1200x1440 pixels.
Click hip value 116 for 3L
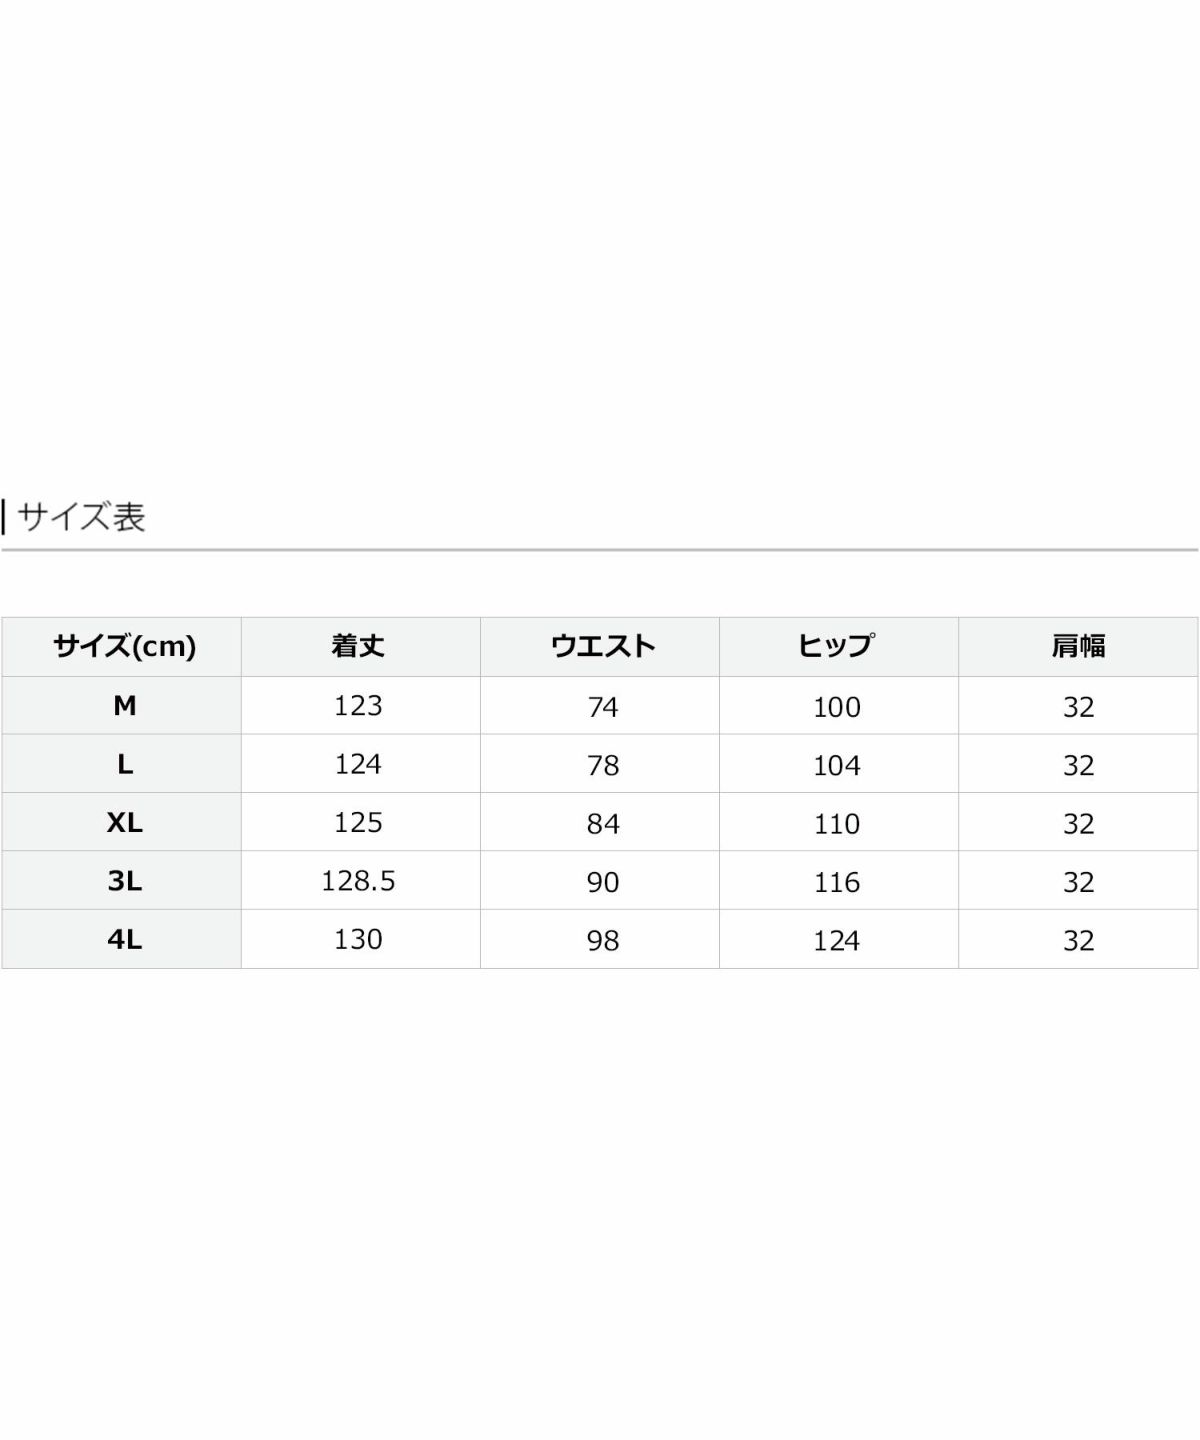[836, 882]
